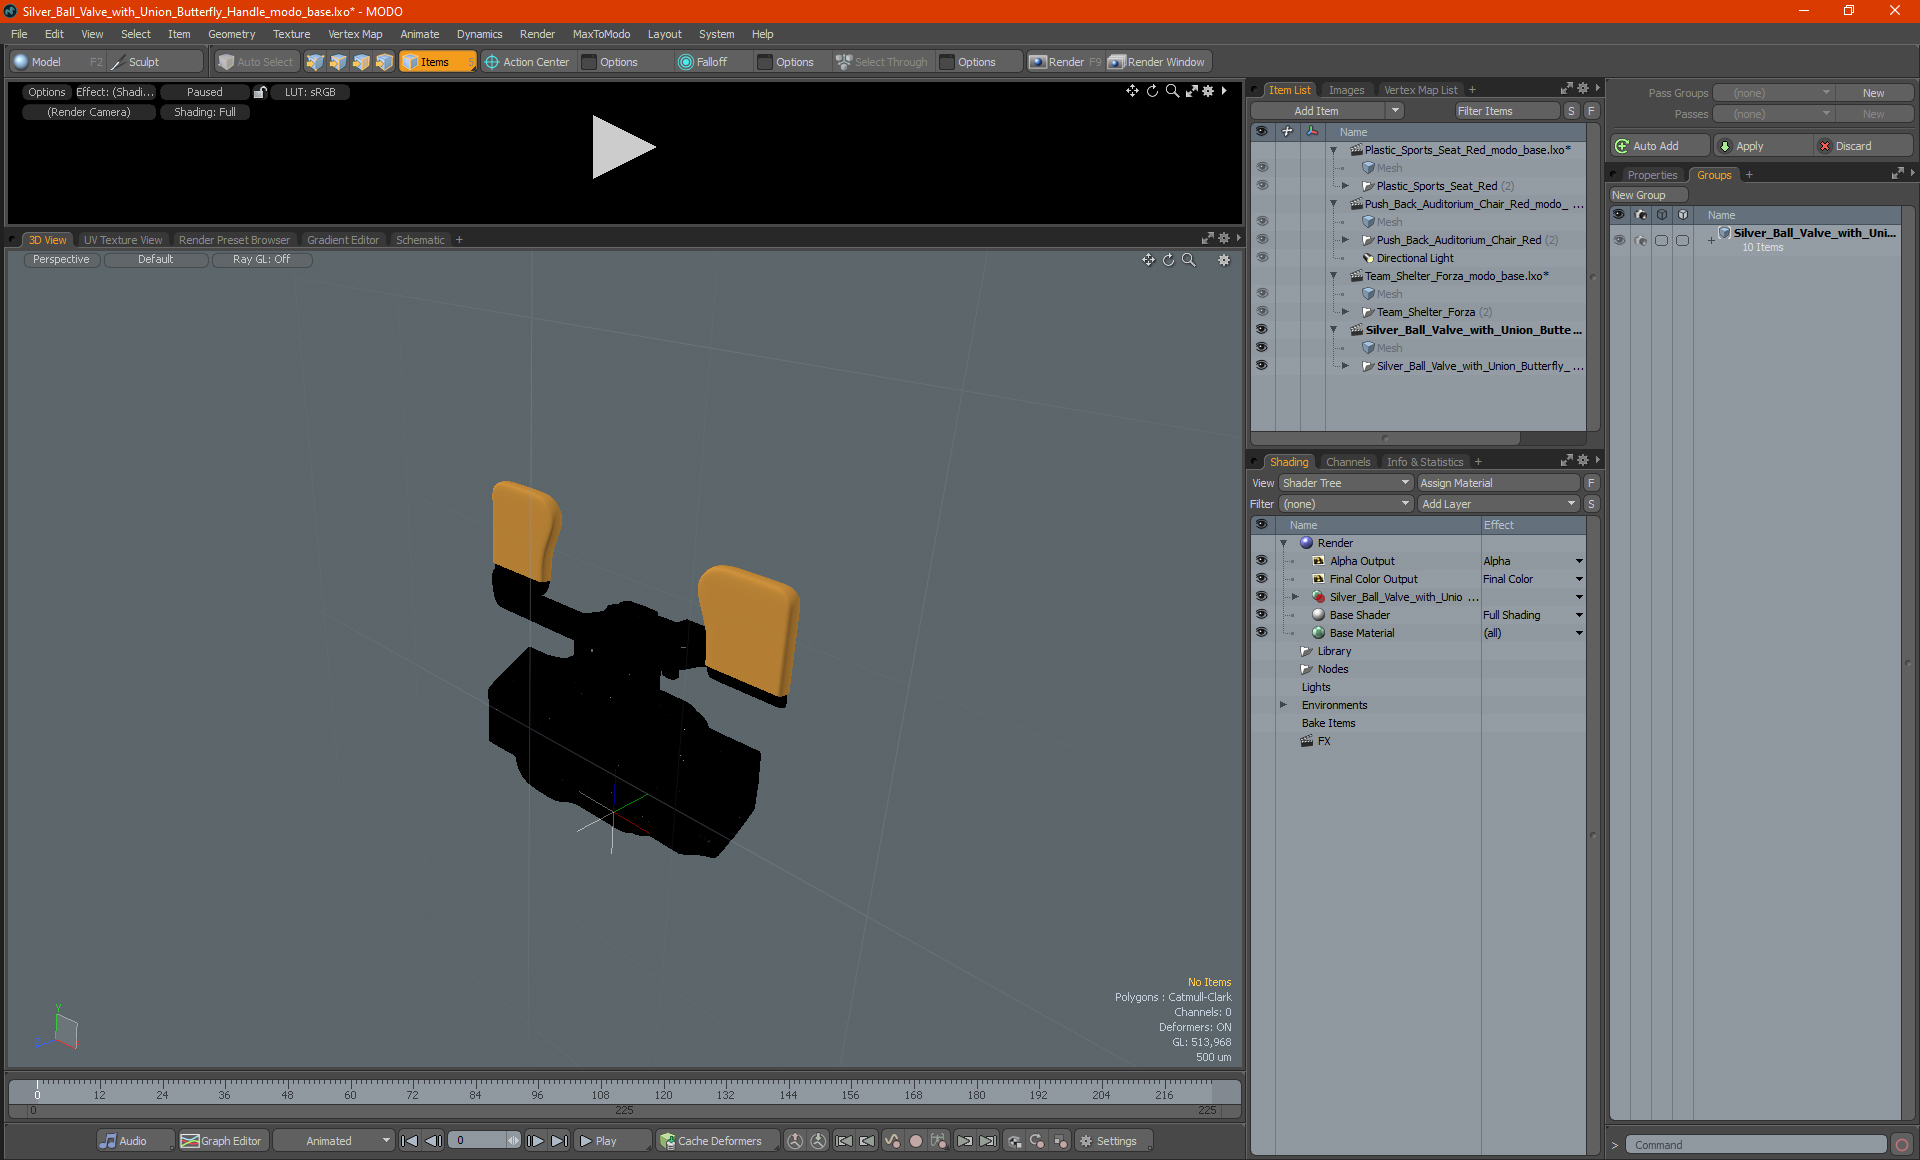Toggle the lock icon beside Paused
Image resolution: width=1920 pixels, height=1160 pixels.
260,92
